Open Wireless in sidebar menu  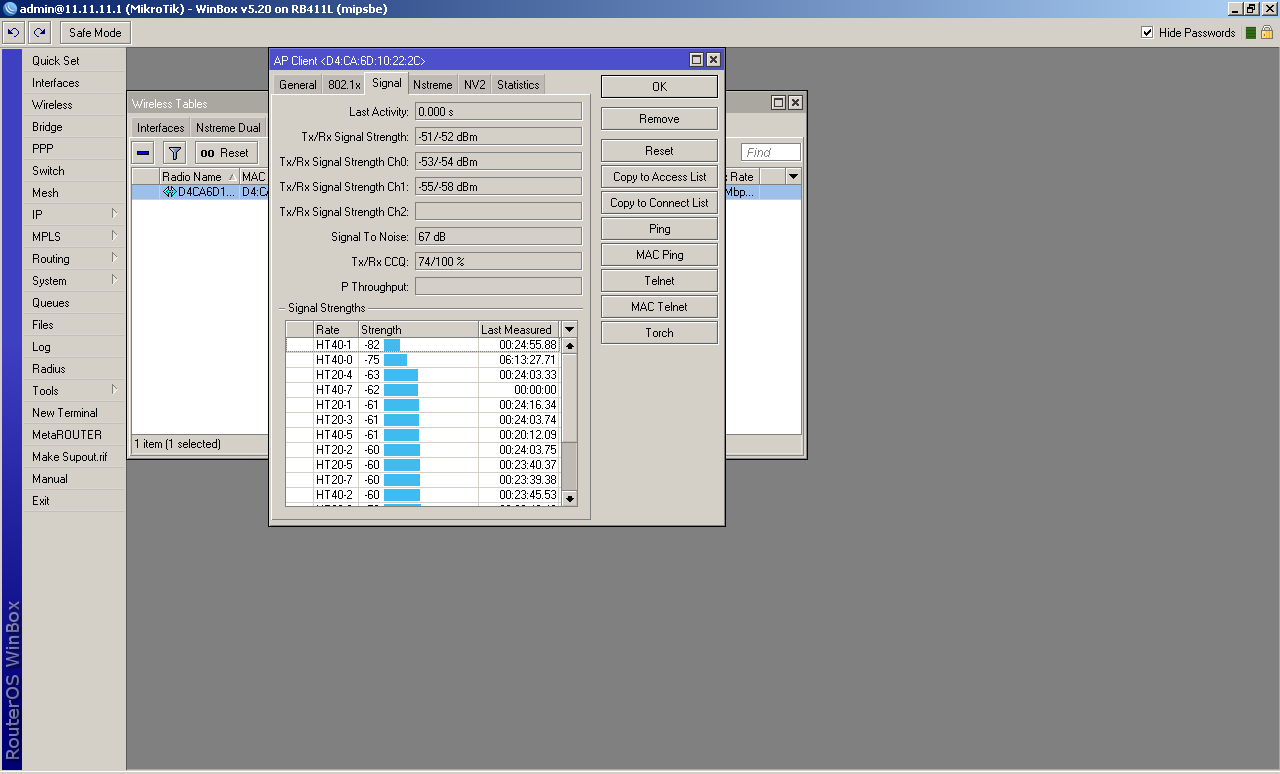tap(74, 105)
